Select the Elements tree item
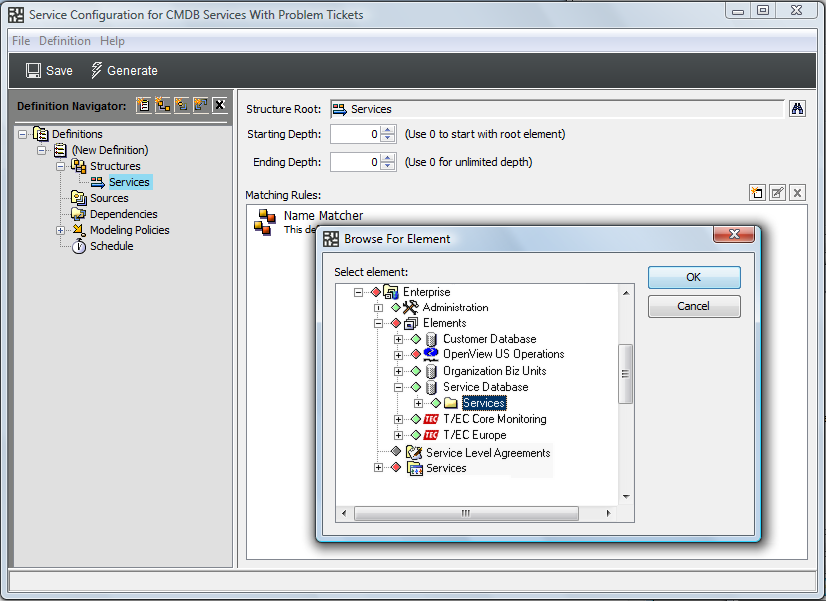This screenshot has width=826, height=601. (444, 323)
